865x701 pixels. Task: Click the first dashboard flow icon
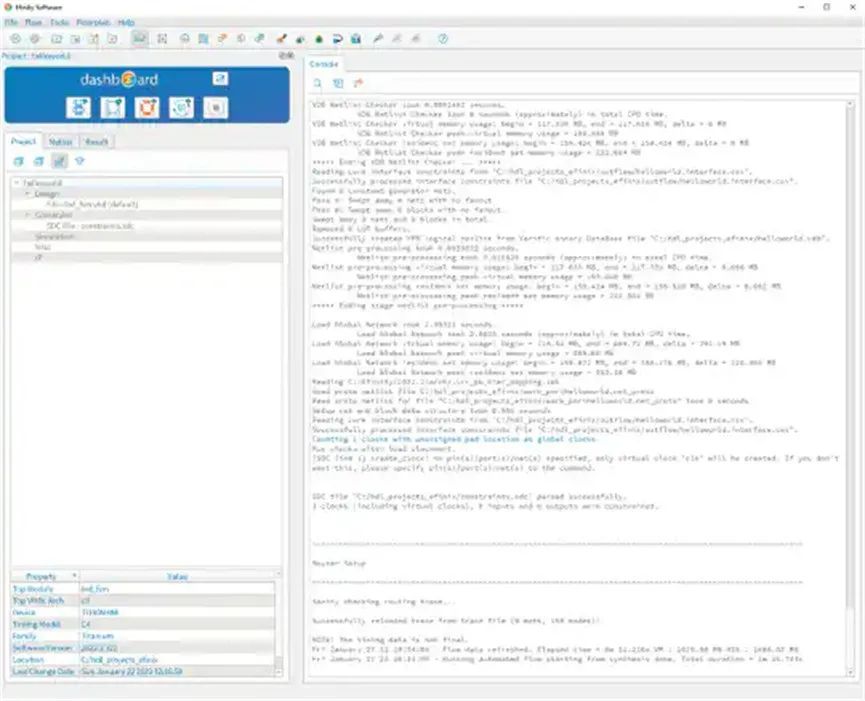pyautogui.click(x=78, y=108)
